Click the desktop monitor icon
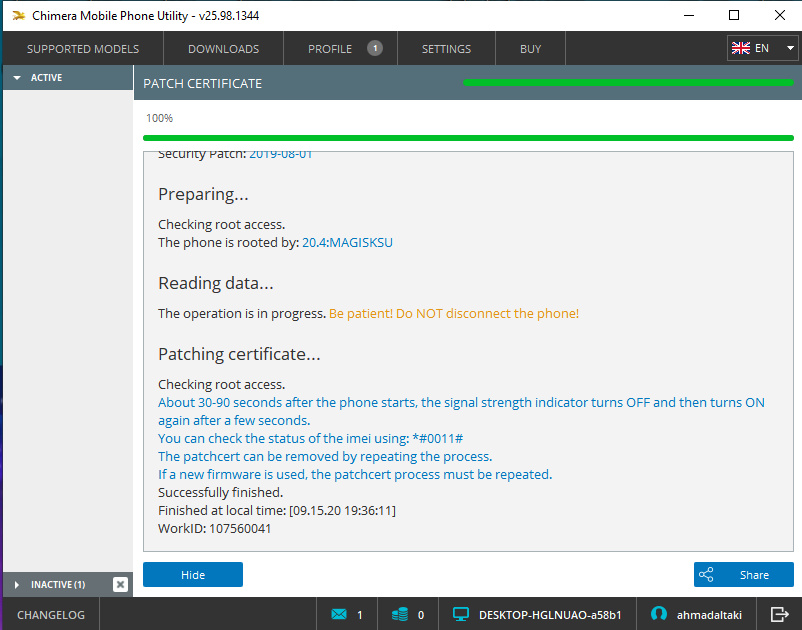This screenshot has height=630, width=802. [x=461, y=614]
